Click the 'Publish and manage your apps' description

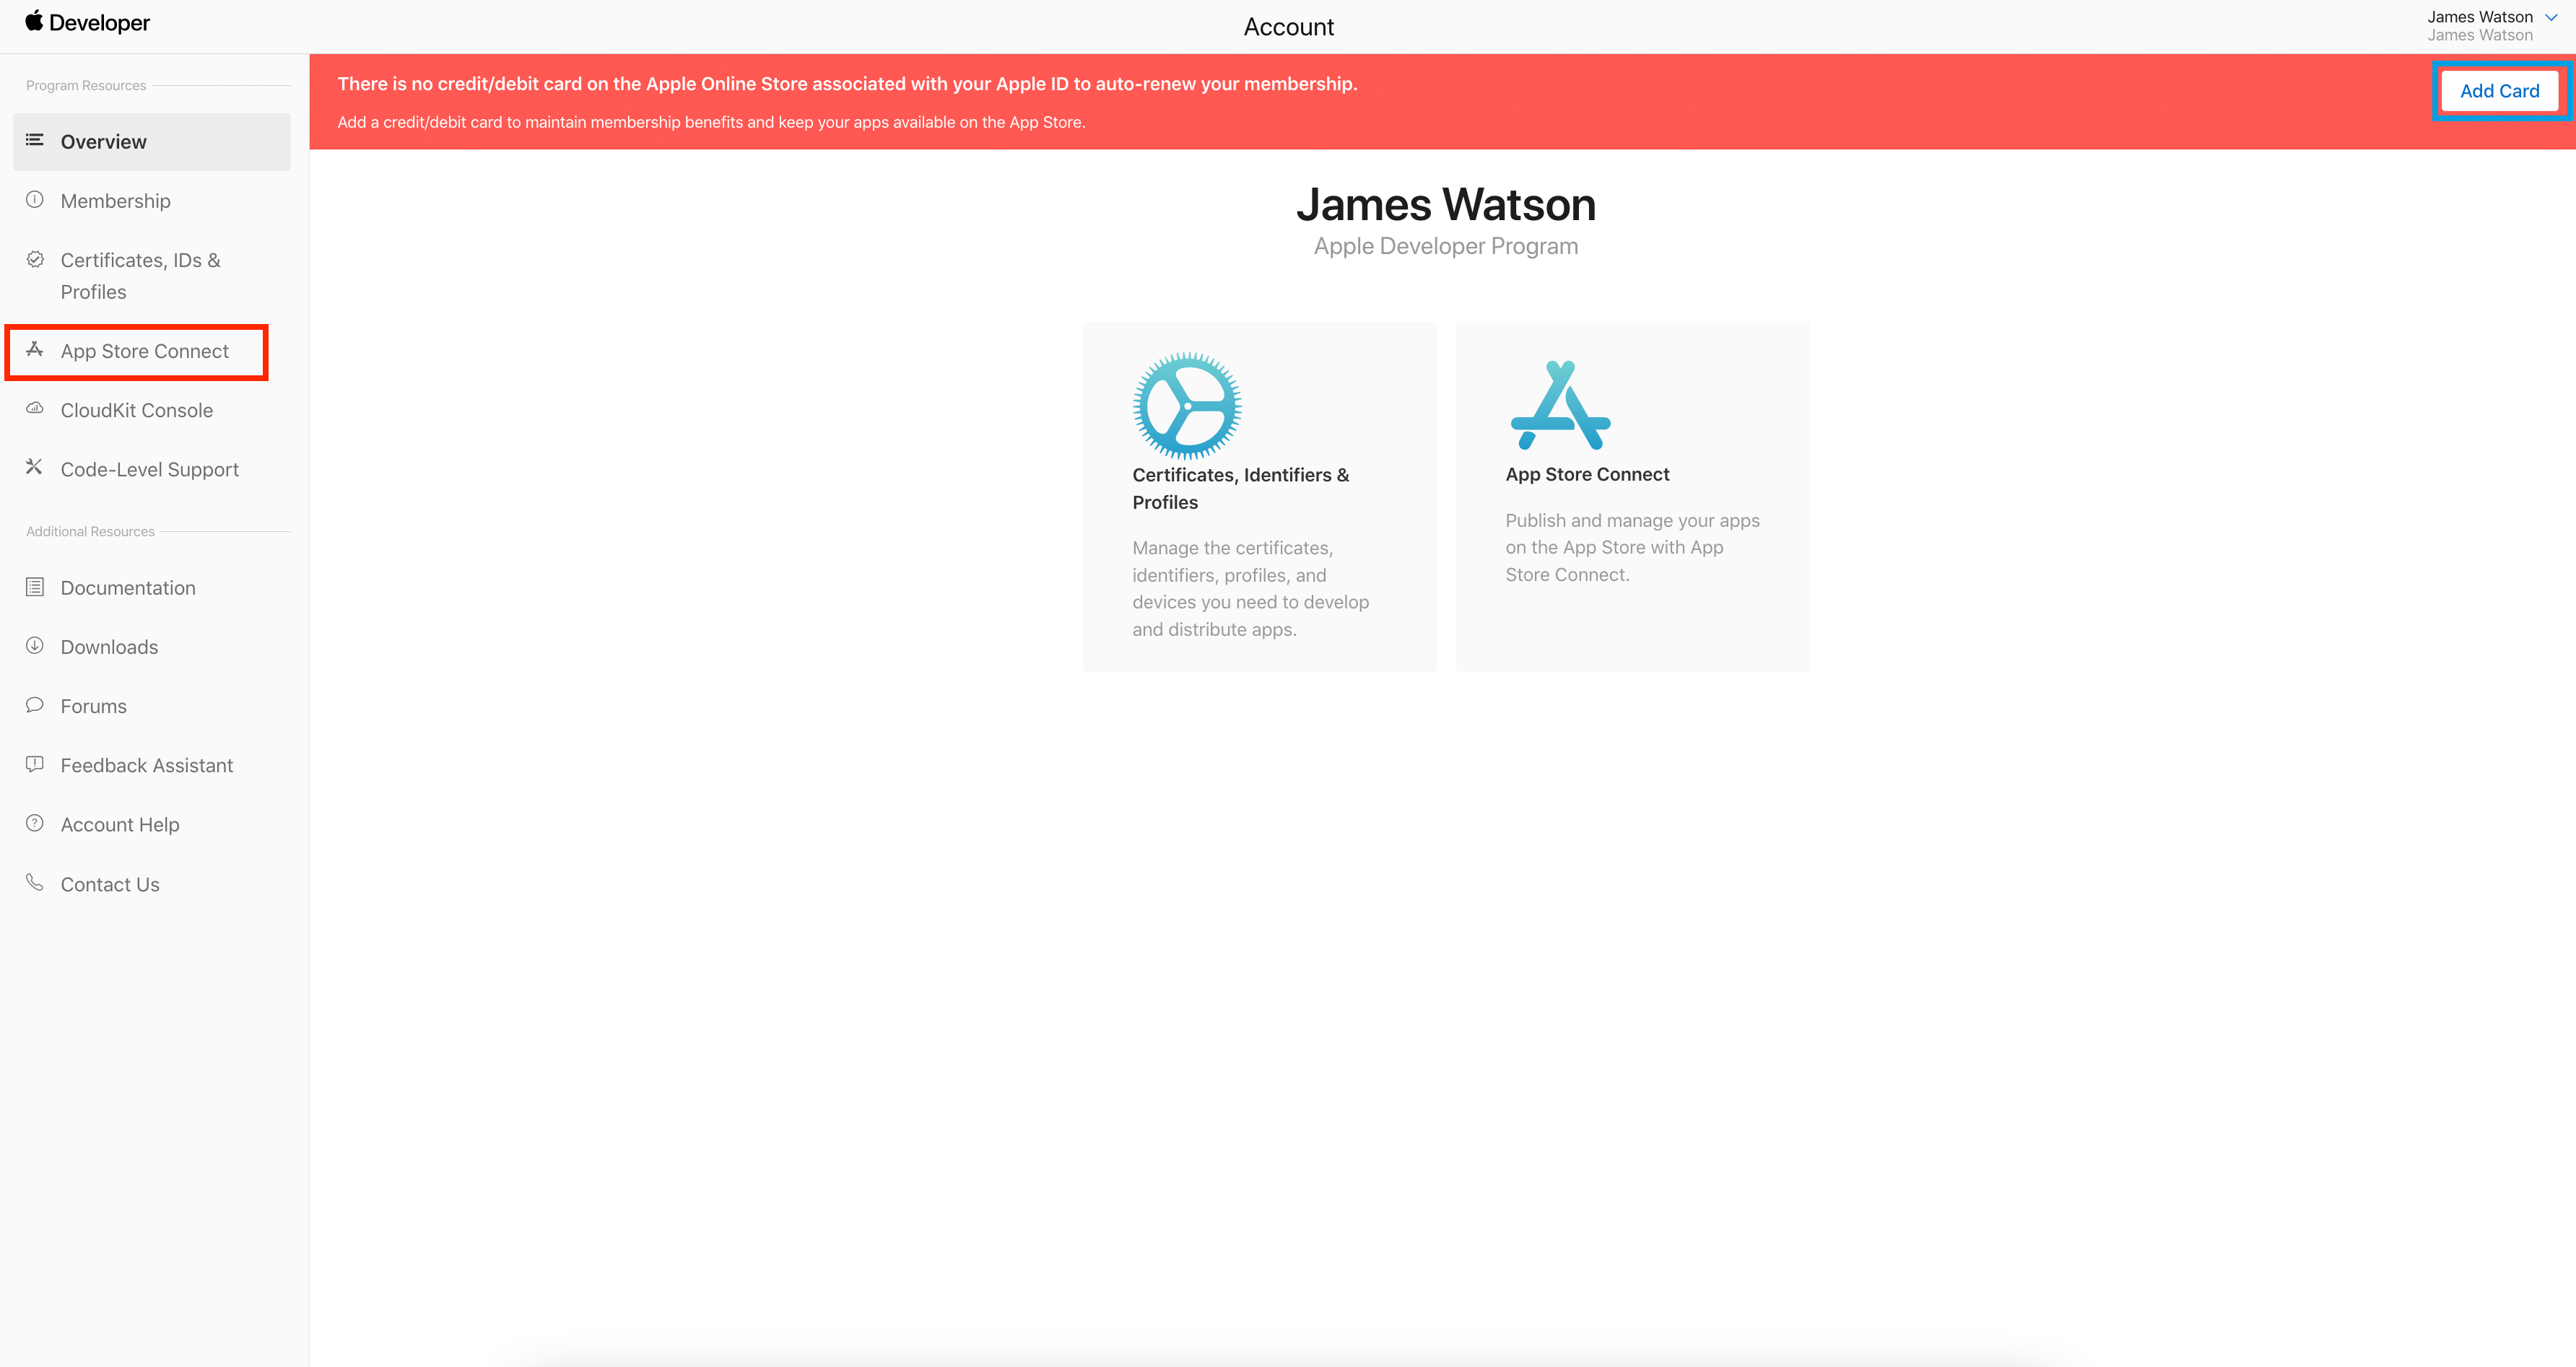pos(1632,547)
